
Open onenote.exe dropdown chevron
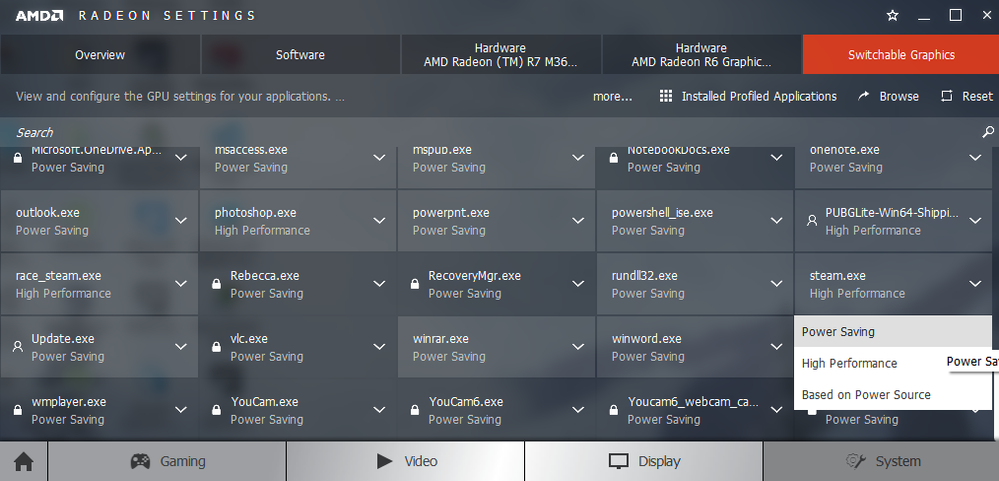pos(975,157)
